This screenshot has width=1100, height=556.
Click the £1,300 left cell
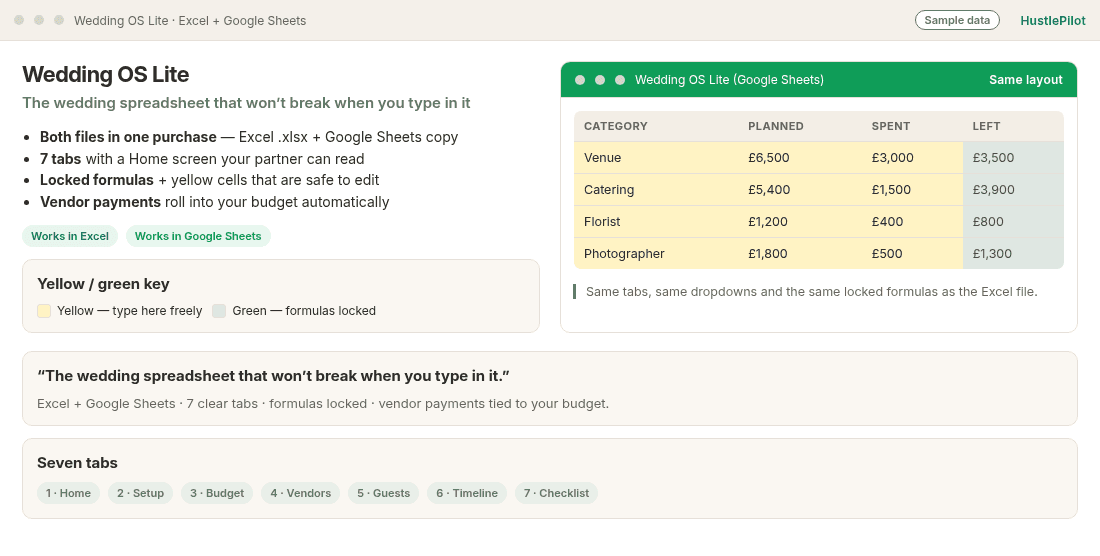click(x=1013, y=253)
